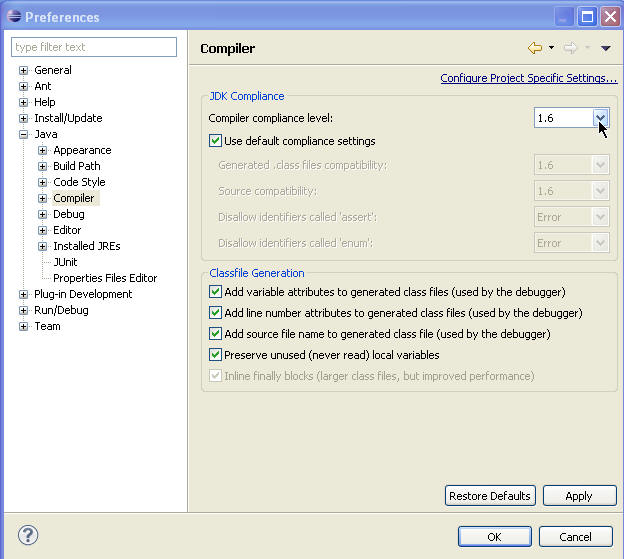Open Configure Project Specific Settings link
This screenshot has height=559, width=624.
tap(528, 78)
